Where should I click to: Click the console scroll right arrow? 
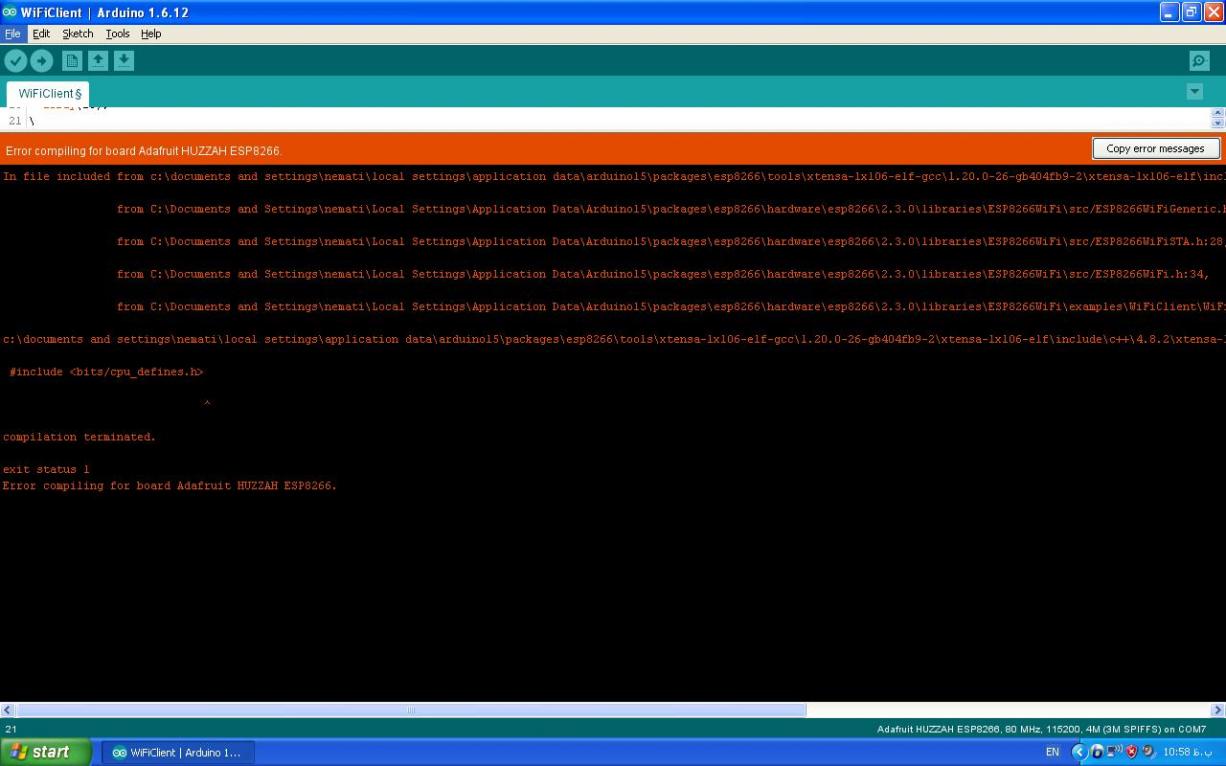[1217, 710]
